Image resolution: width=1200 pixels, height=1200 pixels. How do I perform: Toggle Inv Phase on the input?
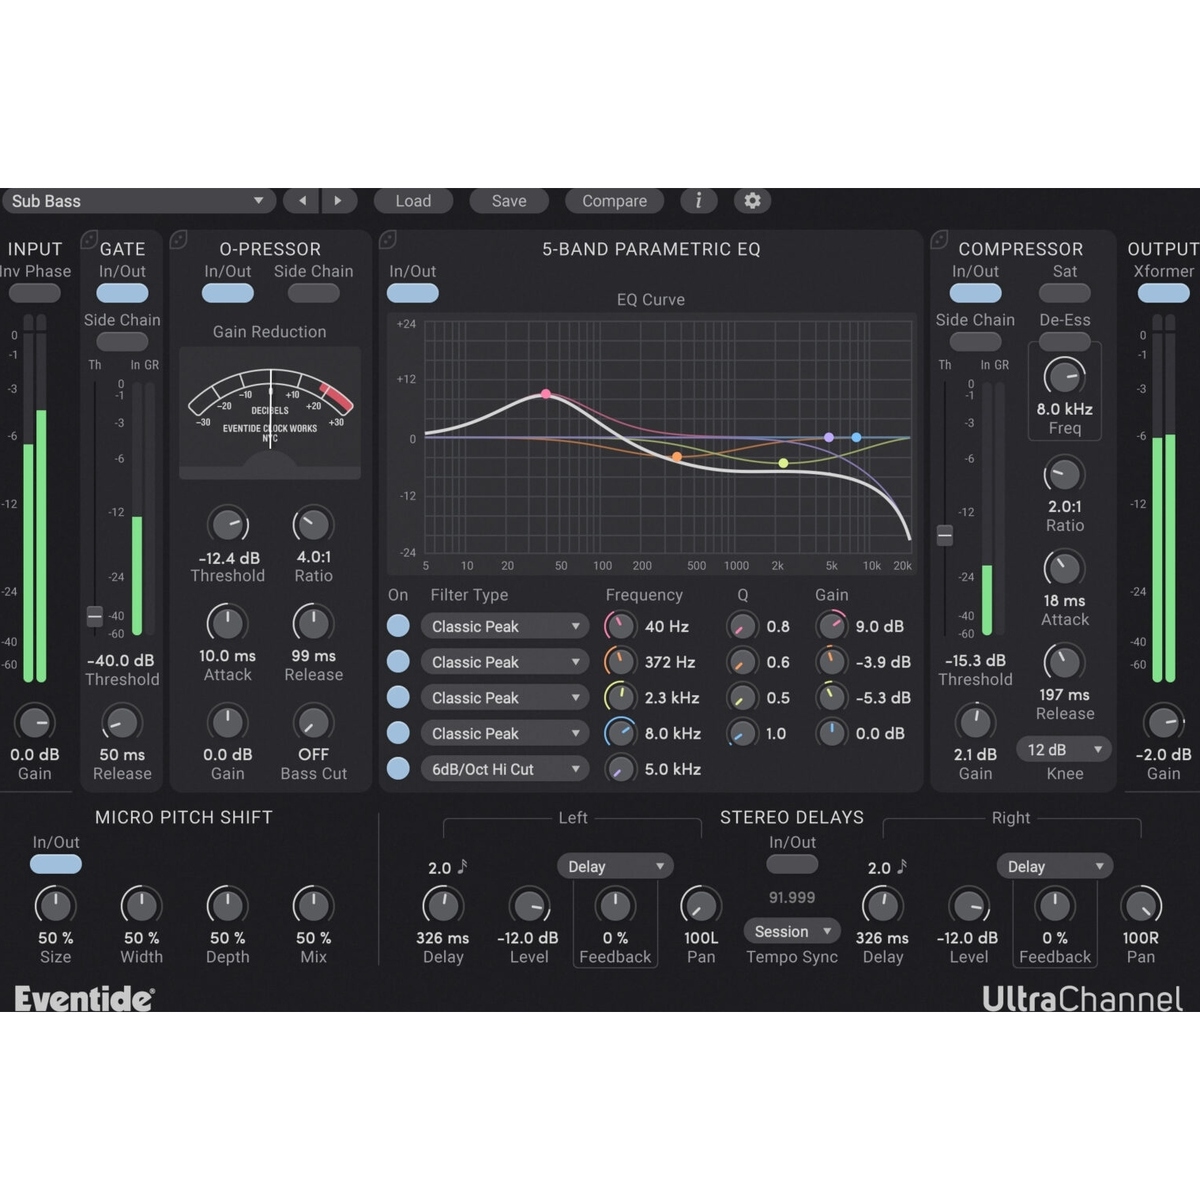(x=34, y=293)
